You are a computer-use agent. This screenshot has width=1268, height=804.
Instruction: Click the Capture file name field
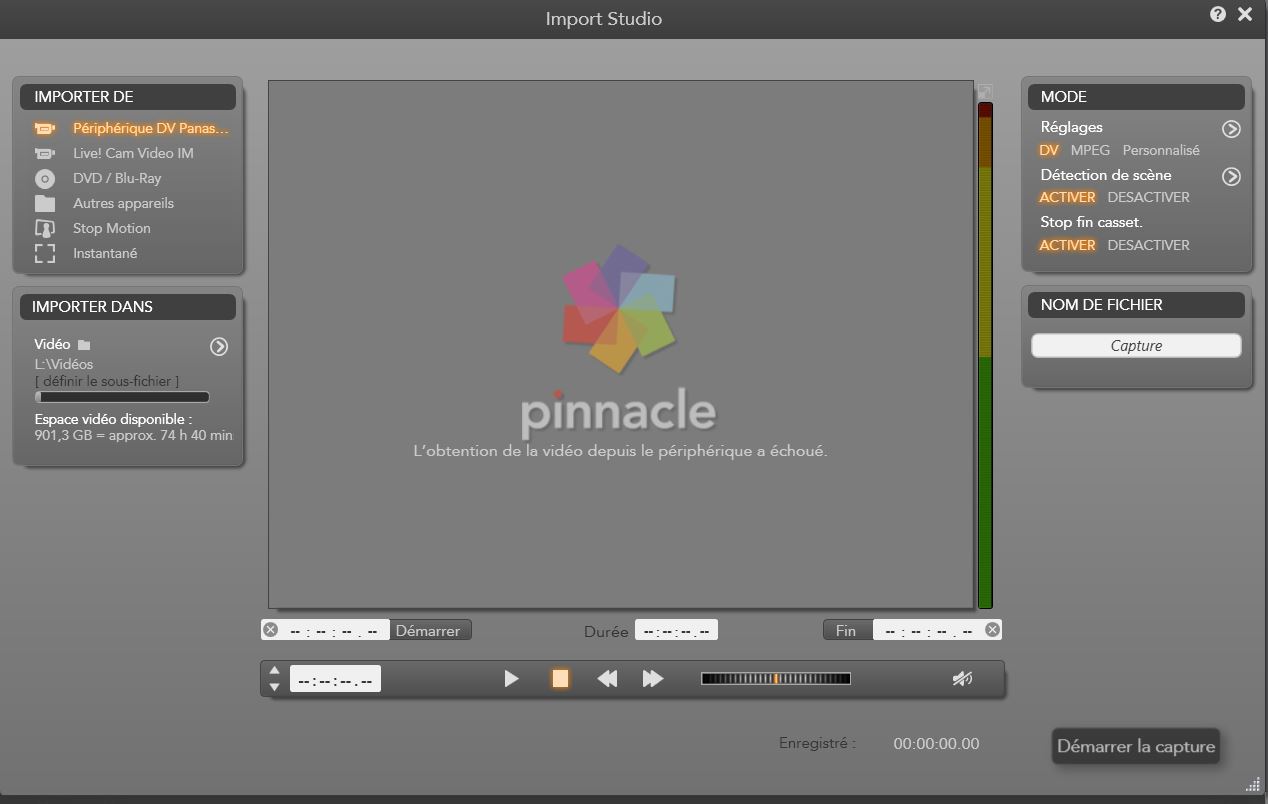tap(1136, 346)
